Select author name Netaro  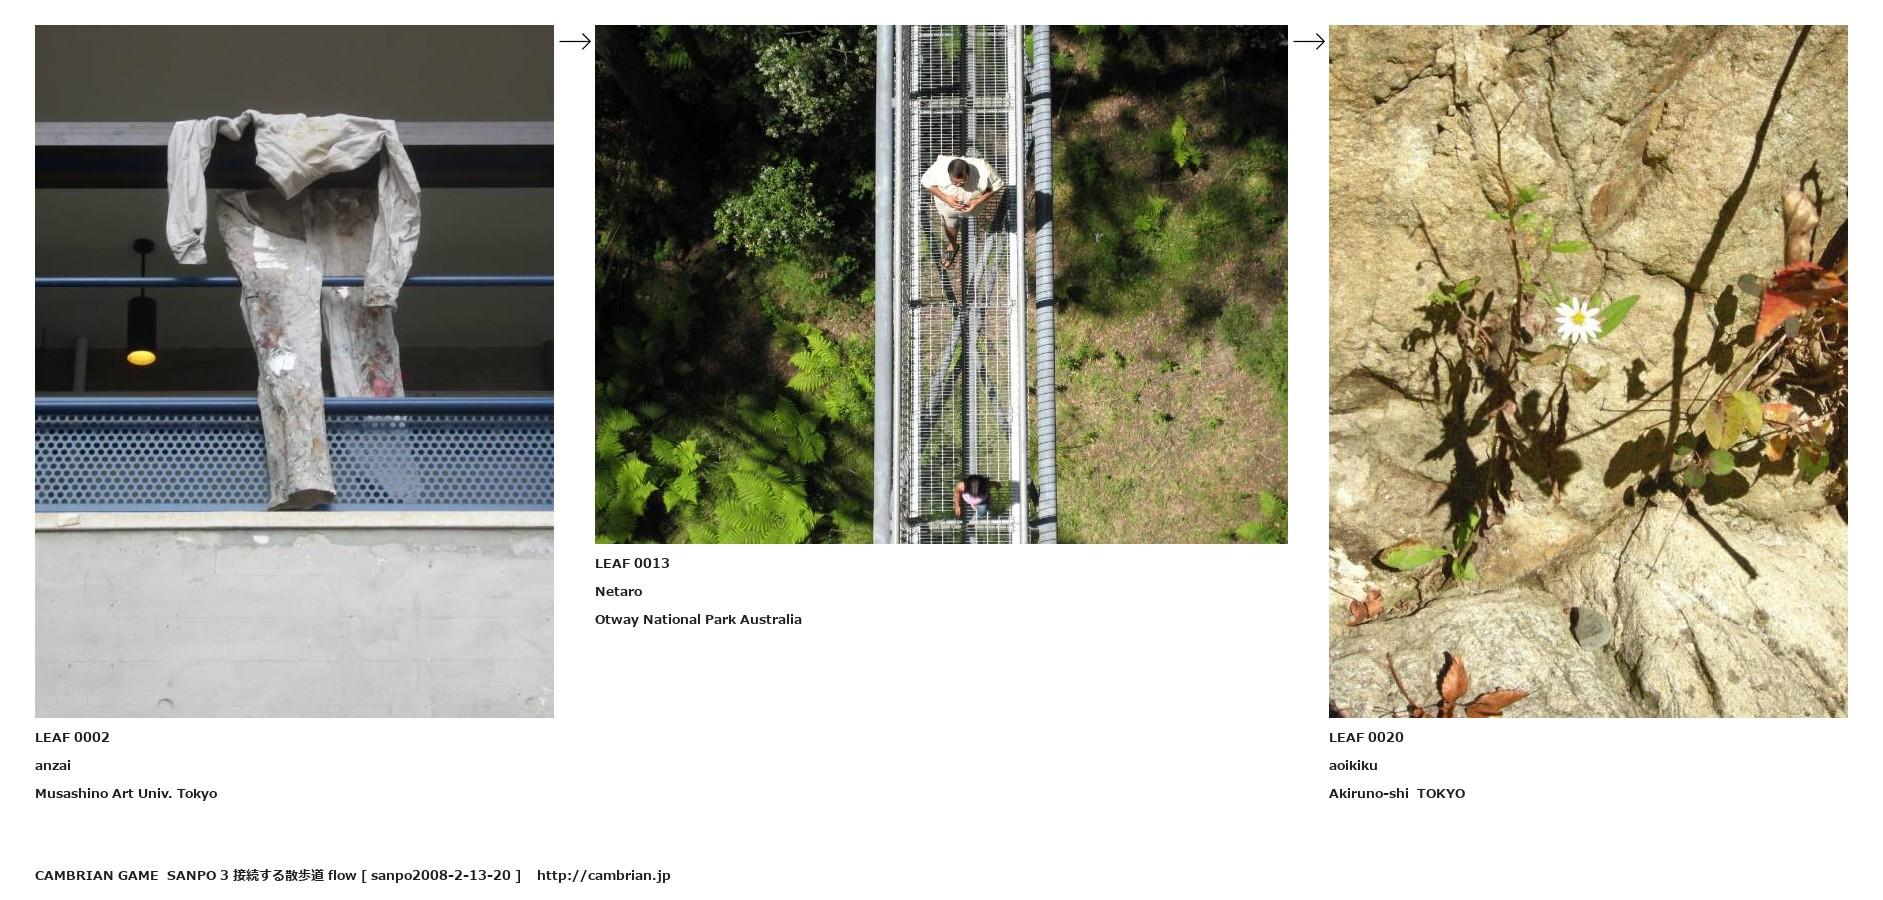(618, 591)
